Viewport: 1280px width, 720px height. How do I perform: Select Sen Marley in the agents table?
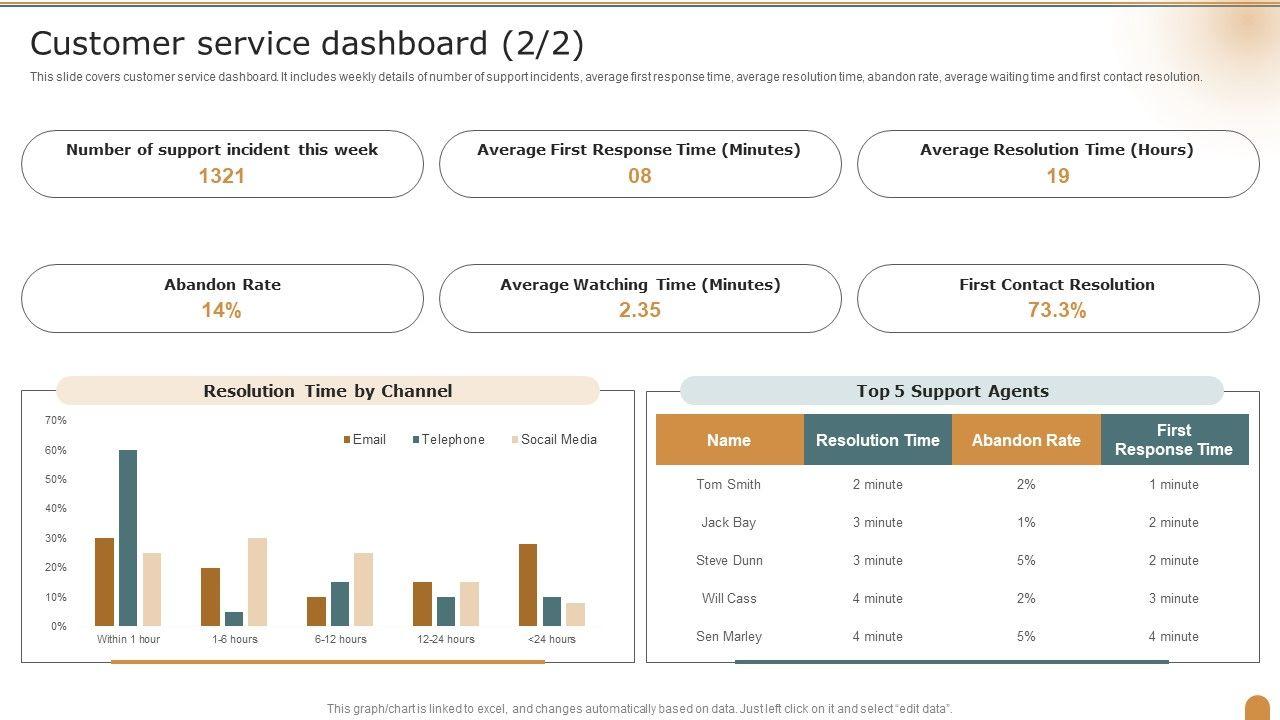pos(729,637)
